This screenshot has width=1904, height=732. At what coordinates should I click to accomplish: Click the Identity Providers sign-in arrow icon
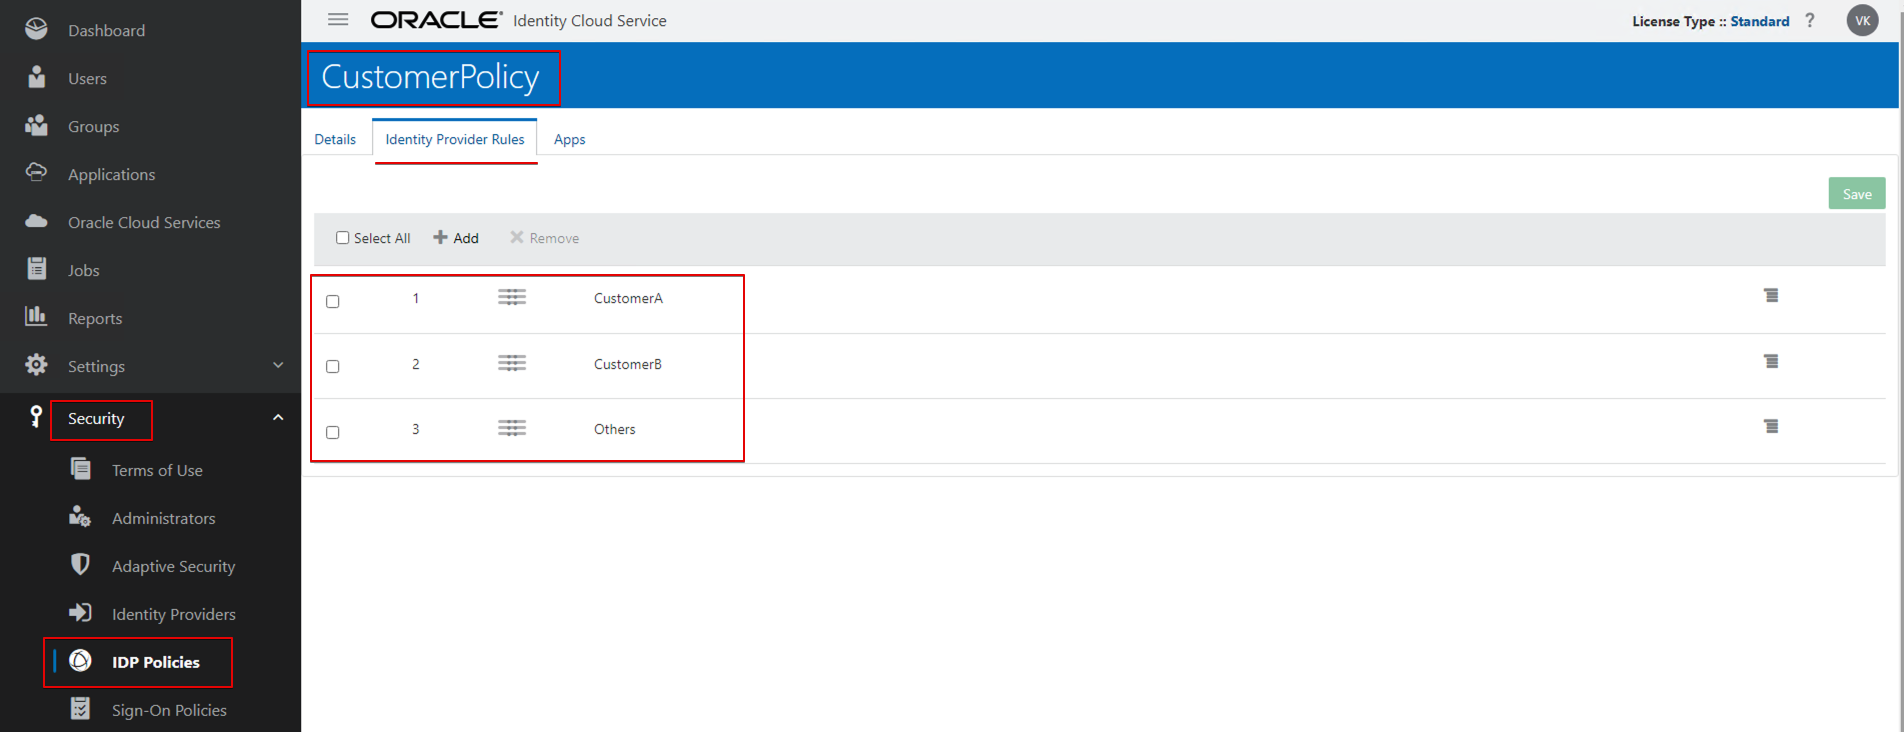pos(80,612)
